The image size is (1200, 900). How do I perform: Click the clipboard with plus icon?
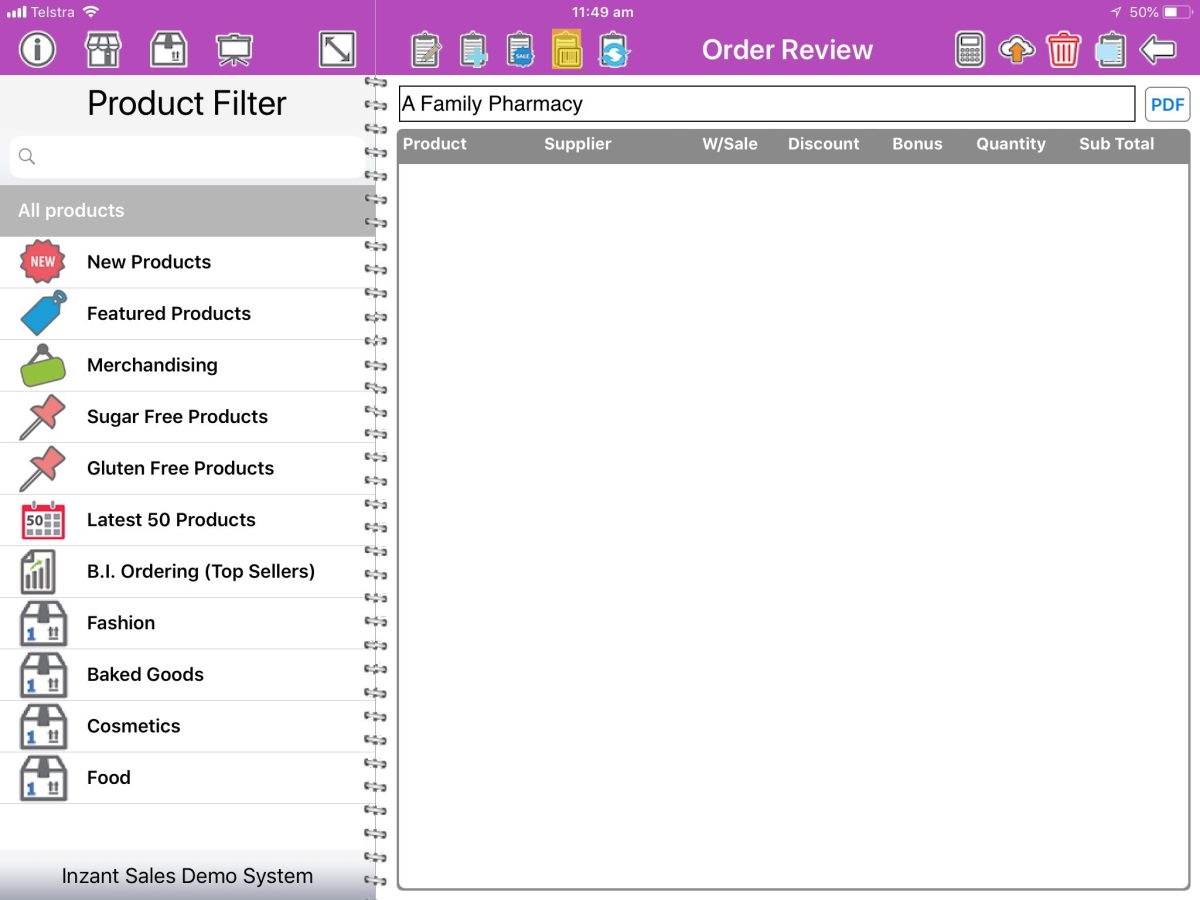[x=473, y=50]
